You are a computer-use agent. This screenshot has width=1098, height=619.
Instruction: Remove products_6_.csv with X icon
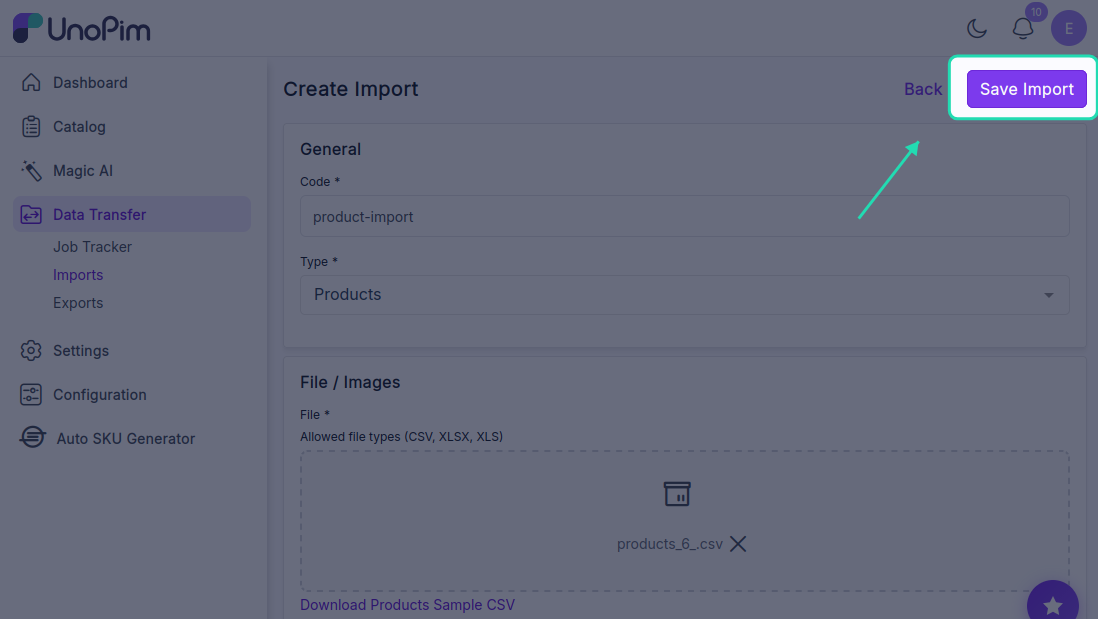738,544
